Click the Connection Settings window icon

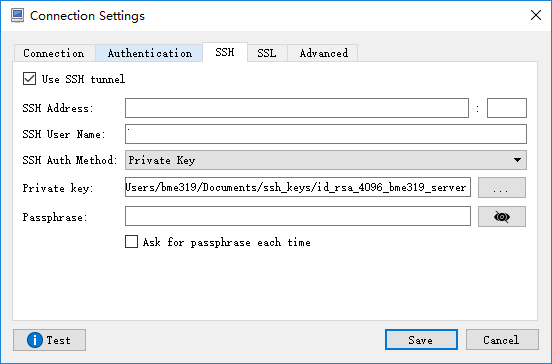tap(17, 16)
